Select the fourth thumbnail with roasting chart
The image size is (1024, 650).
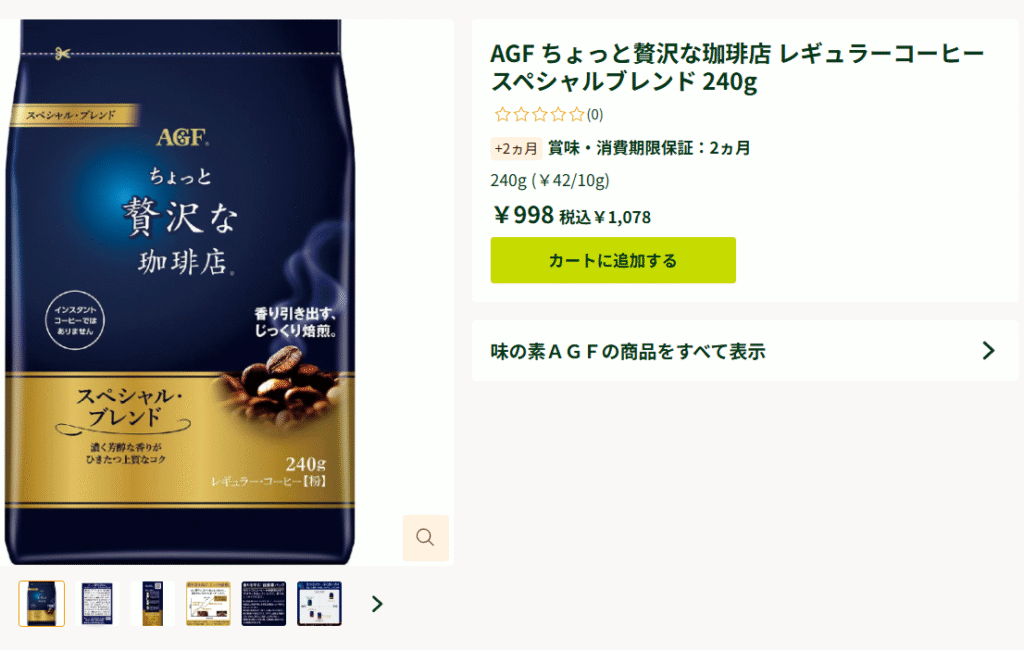(208, 604)
